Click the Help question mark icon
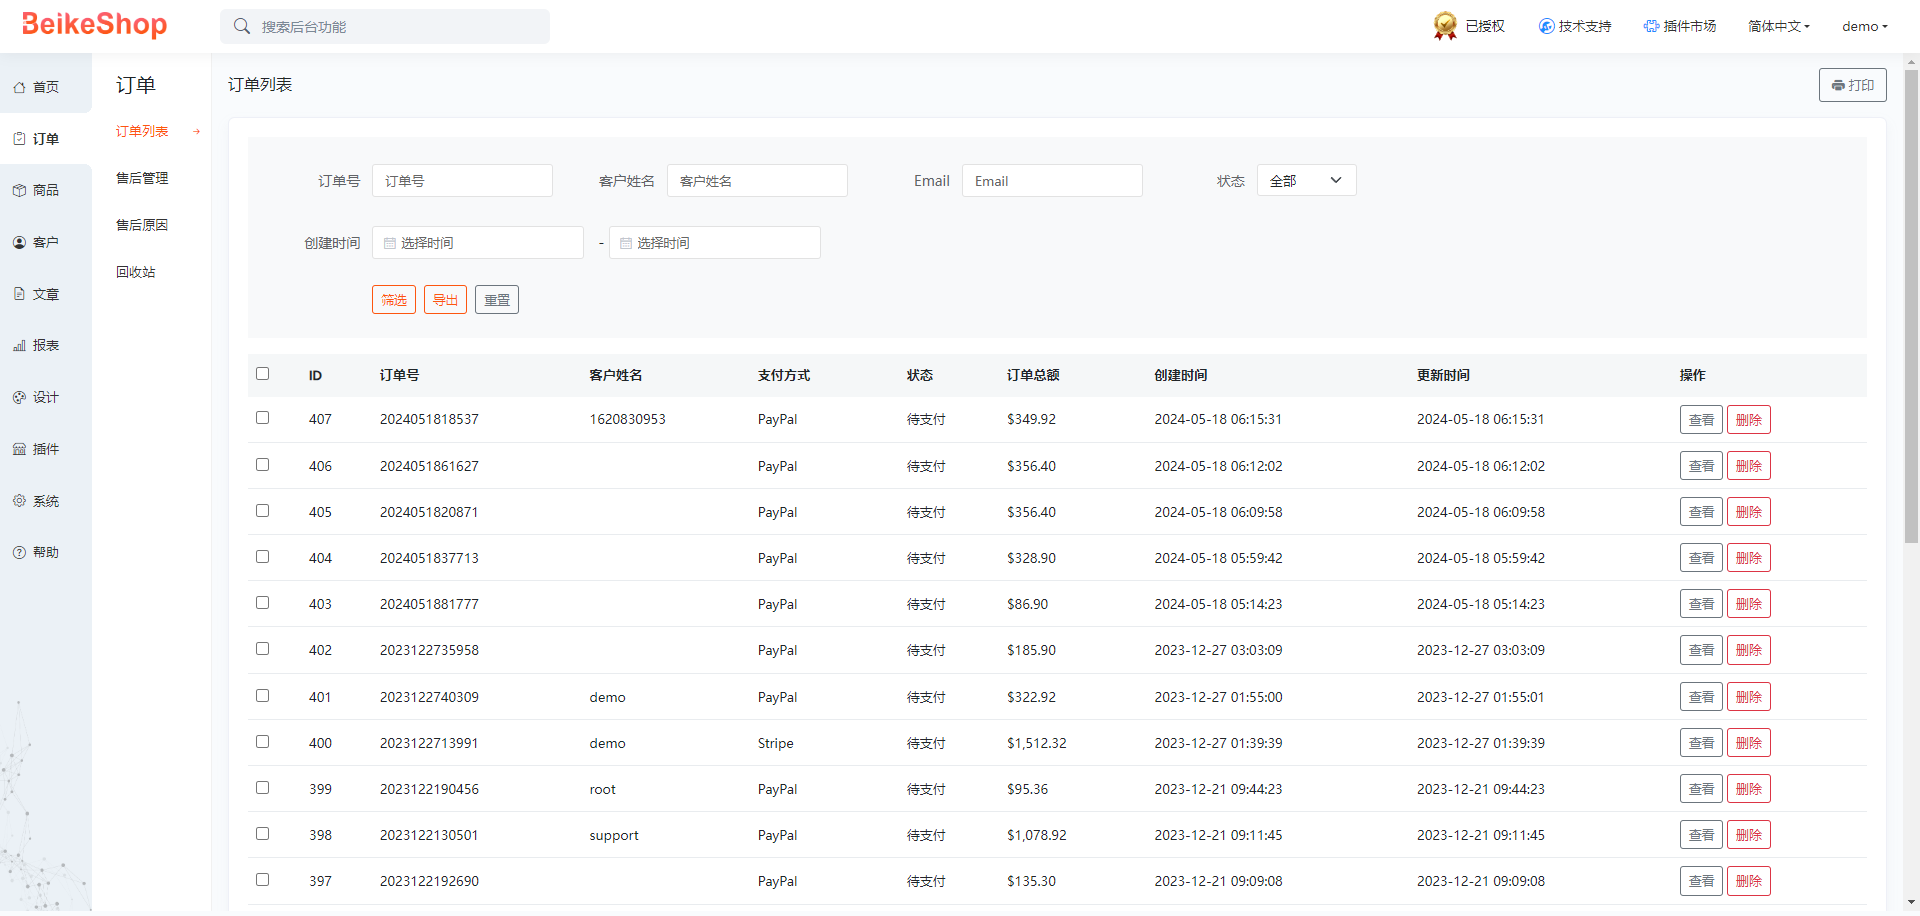The height and width of the screenshot is (916, 1920). (x=19, y=553)
